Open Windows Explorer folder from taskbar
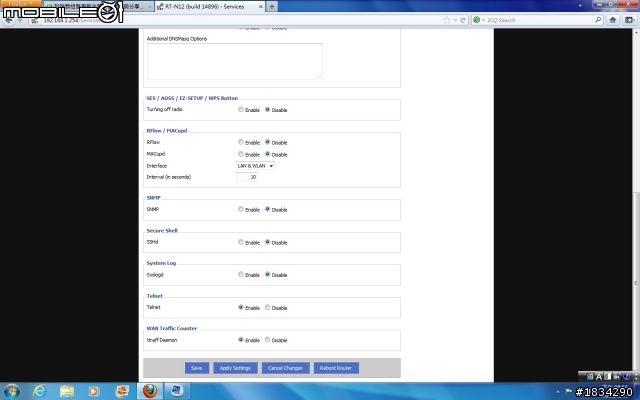 (67, 391)
